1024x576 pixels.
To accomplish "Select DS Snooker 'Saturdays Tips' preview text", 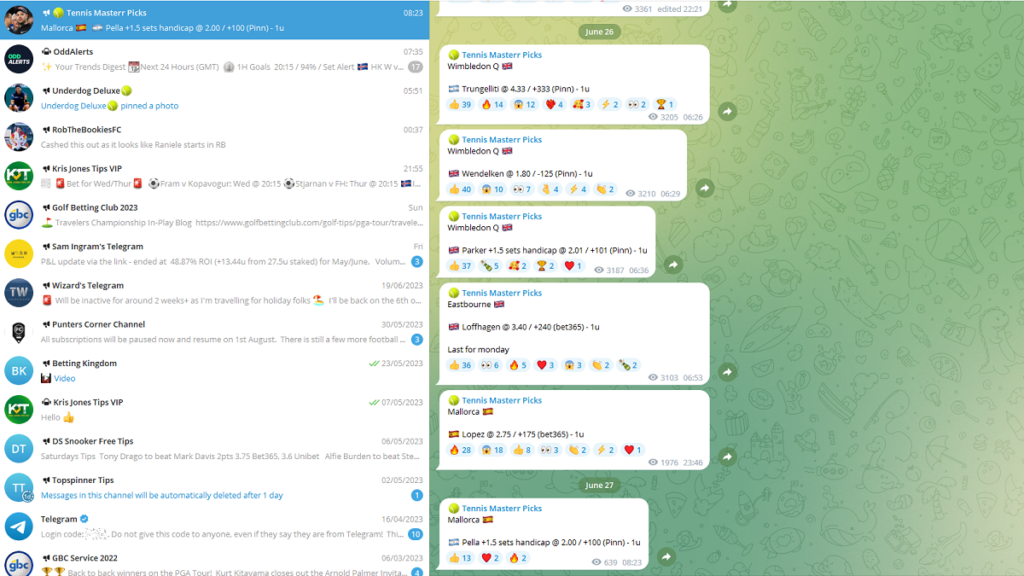I will (x=231, y=456).
